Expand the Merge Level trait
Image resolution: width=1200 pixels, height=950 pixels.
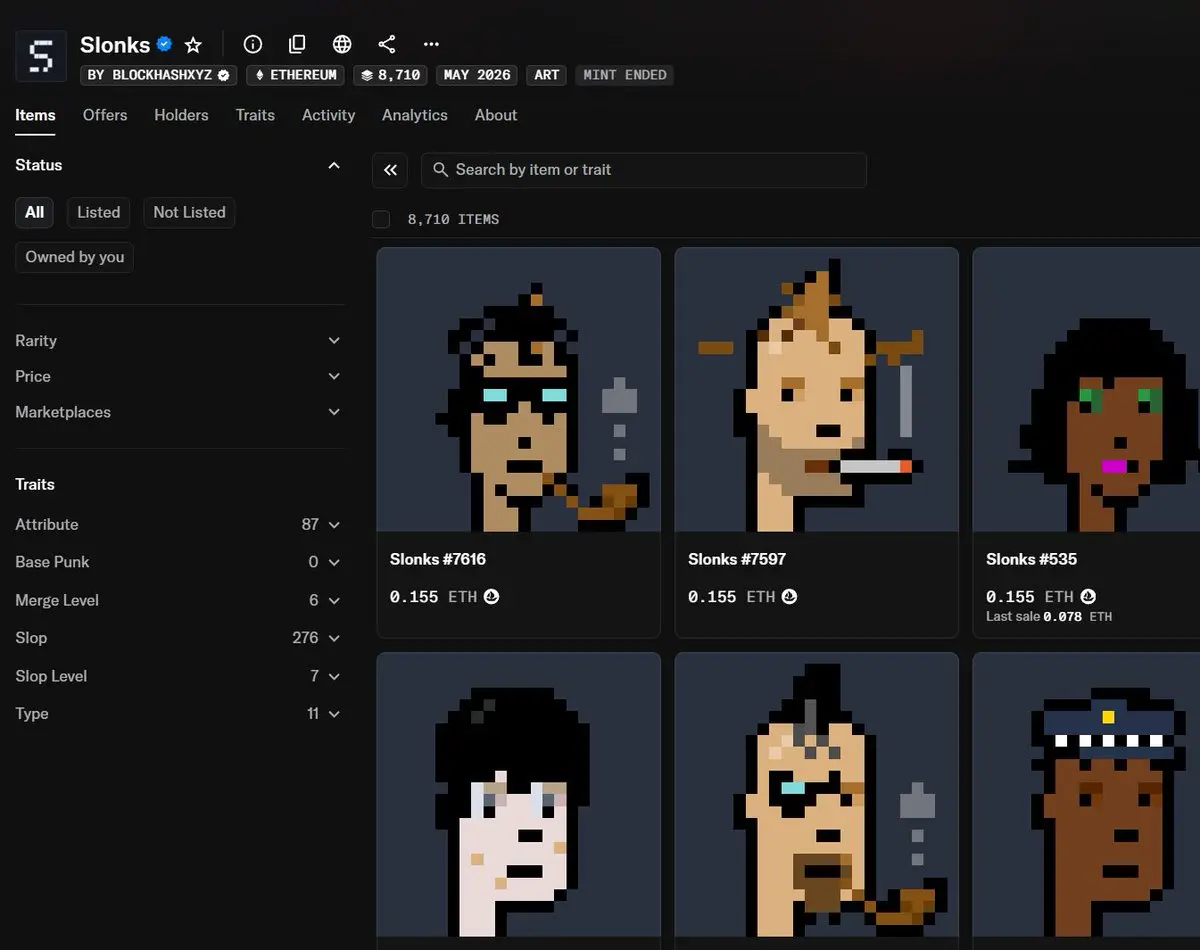pyautogui.click(x=179, y=600)
